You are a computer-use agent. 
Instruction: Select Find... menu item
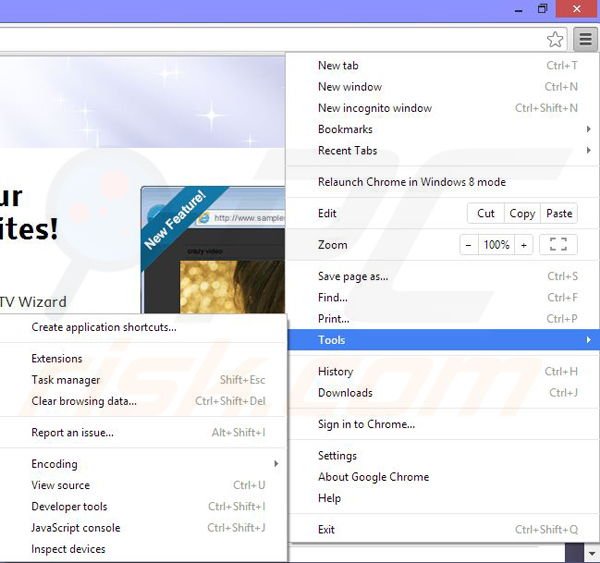[442, 297]
